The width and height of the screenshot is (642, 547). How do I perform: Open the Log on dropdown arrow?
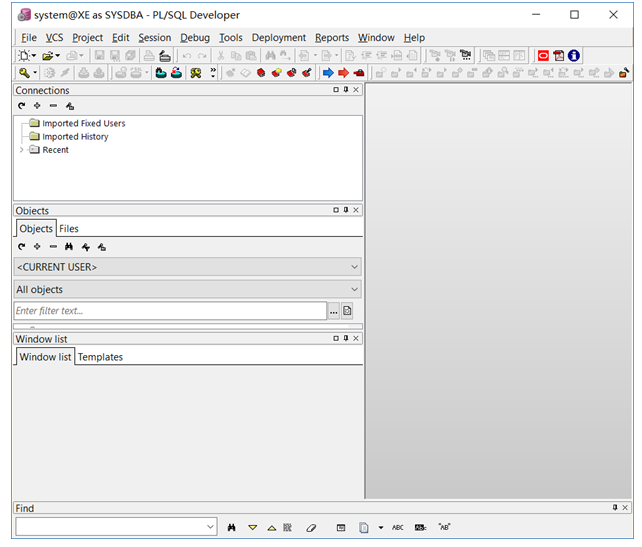[x=35, y=73]
